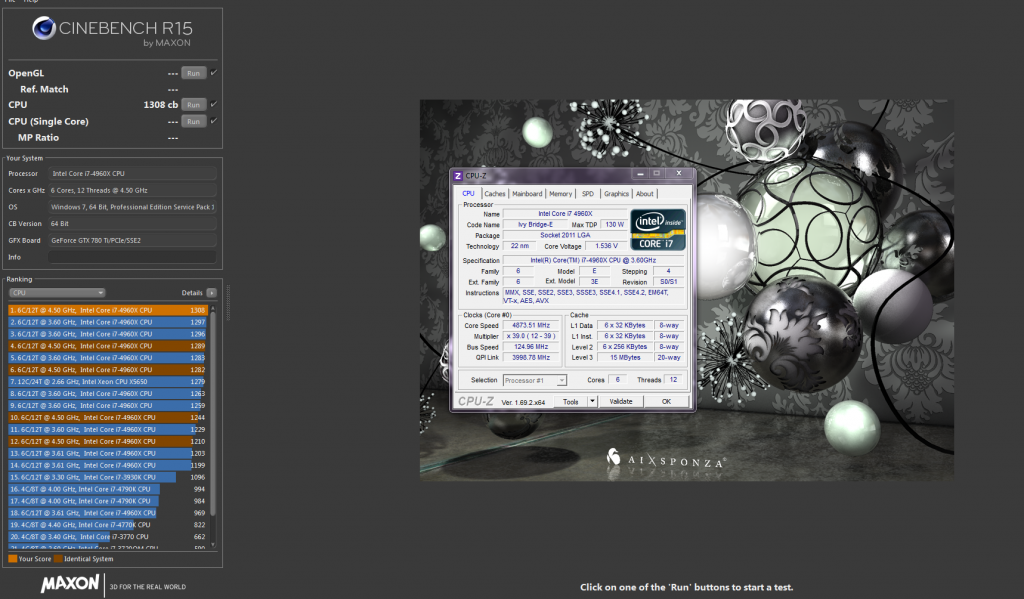Click the ranking list scrollbar

tap(212, 415)
